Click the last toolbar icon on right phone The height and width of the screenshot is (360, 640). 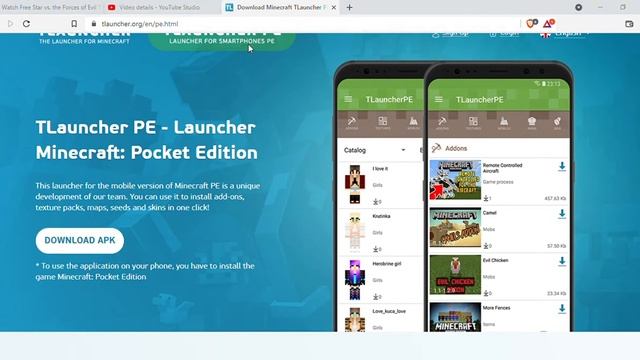pyautogui.click(x=557, y=123)
